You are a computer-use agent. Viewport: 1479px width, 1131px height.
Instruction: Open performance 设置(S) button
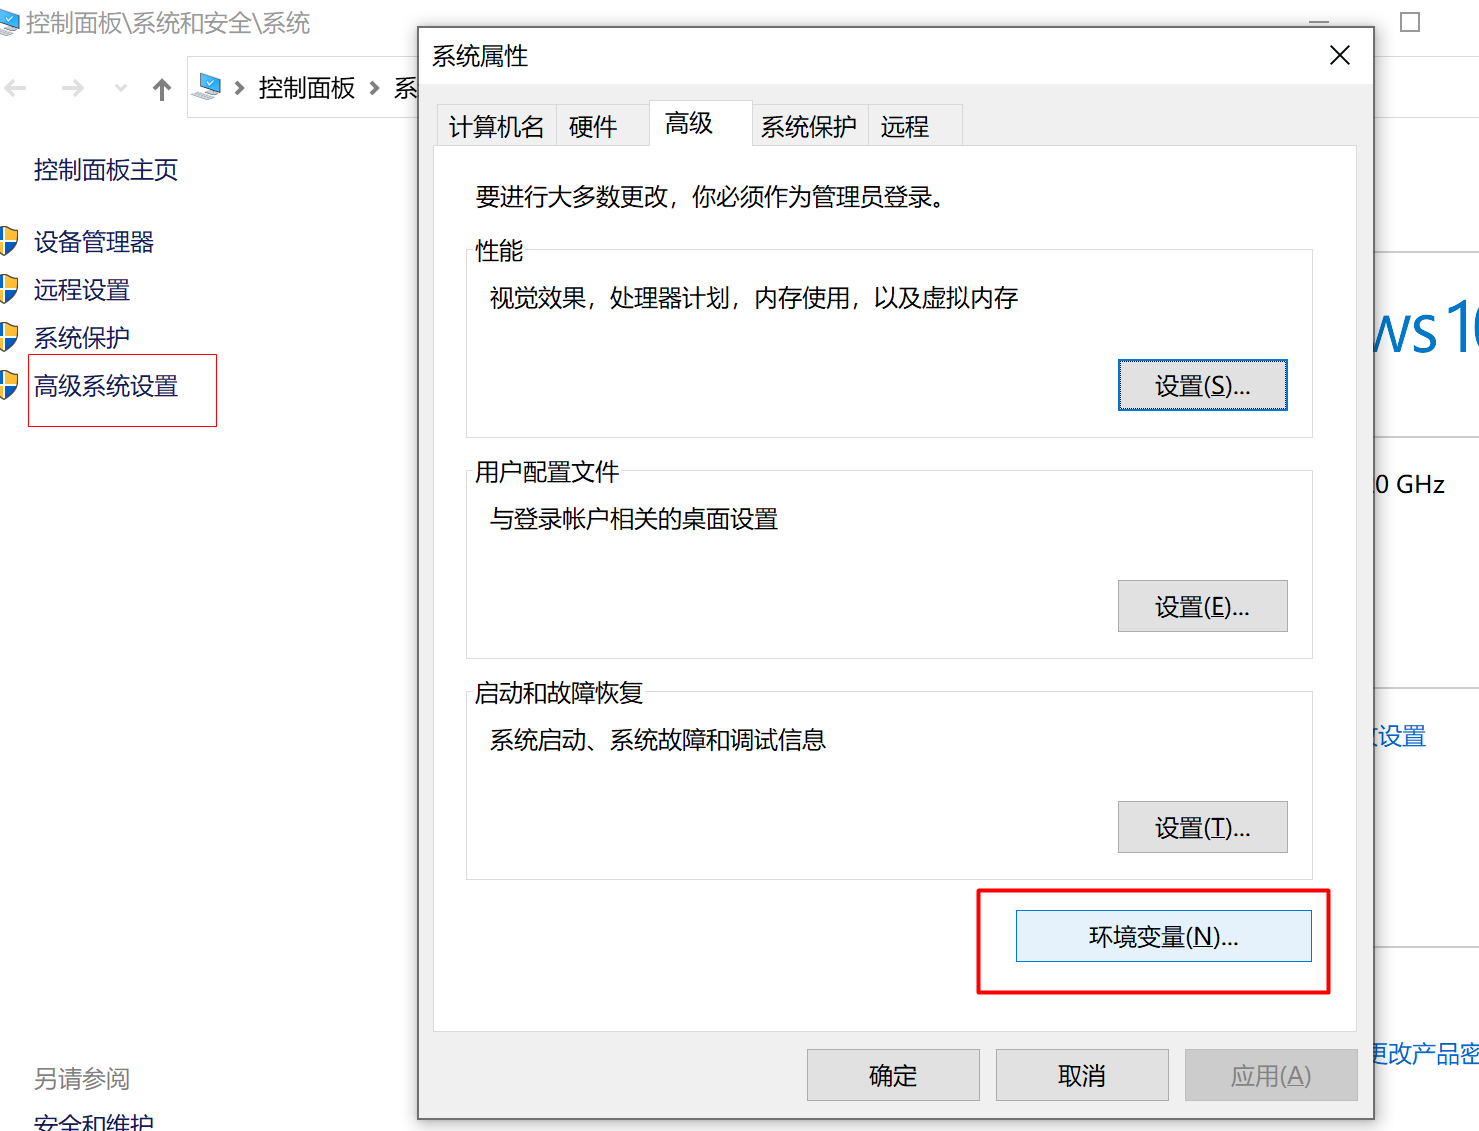tap(1202, 386)
